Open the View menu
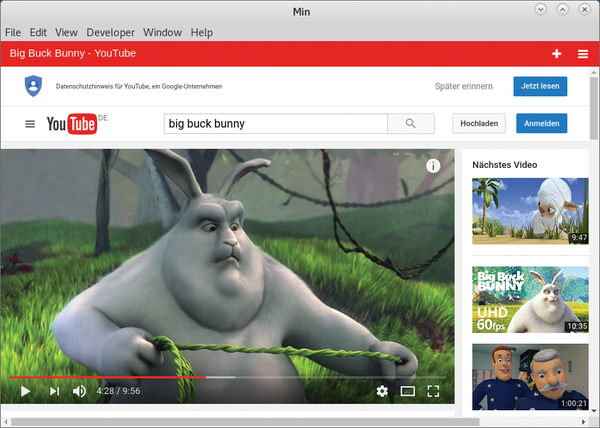 point(66,33)
